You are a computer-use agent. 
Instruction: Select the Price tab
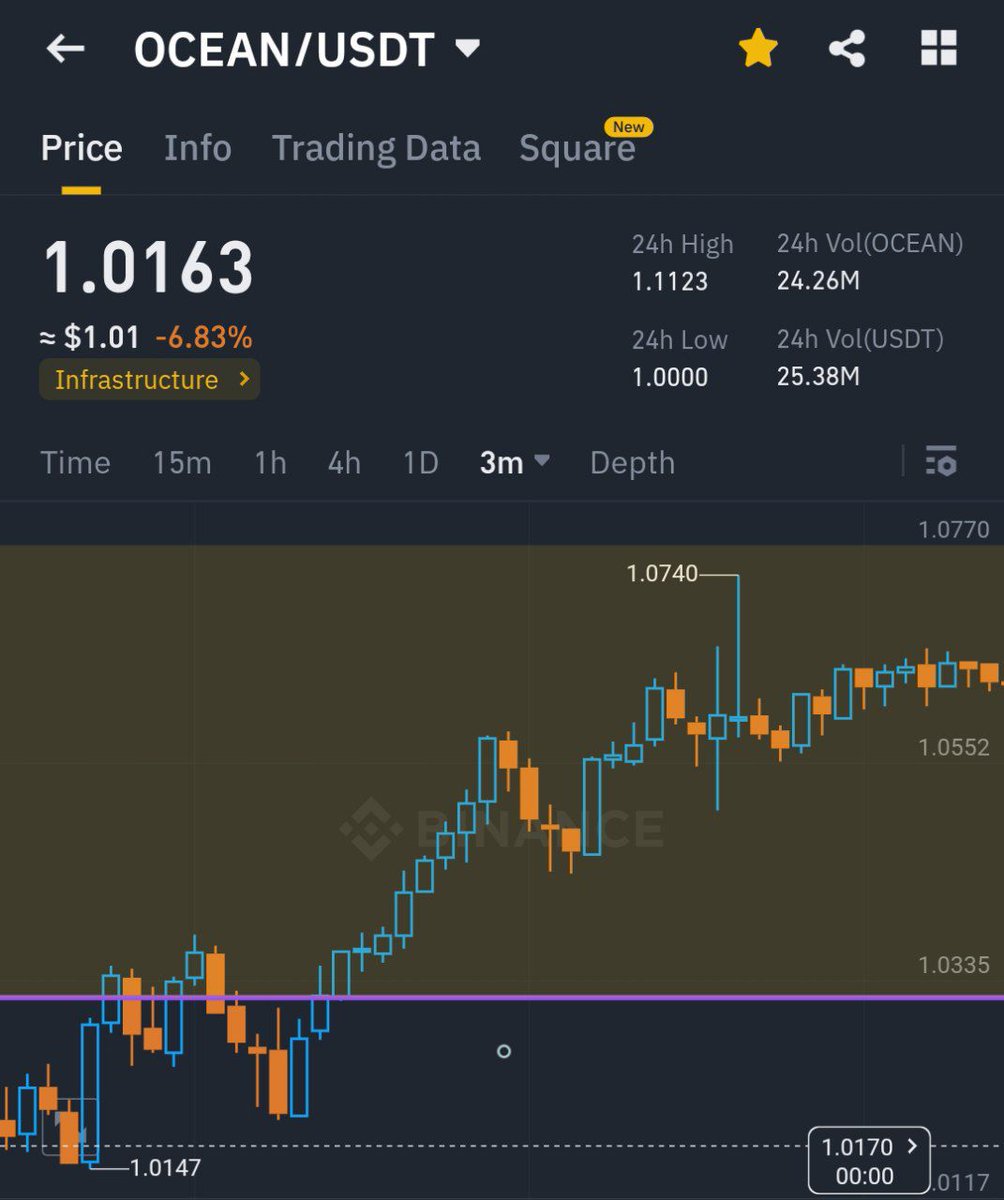click(x=80, y=147)
